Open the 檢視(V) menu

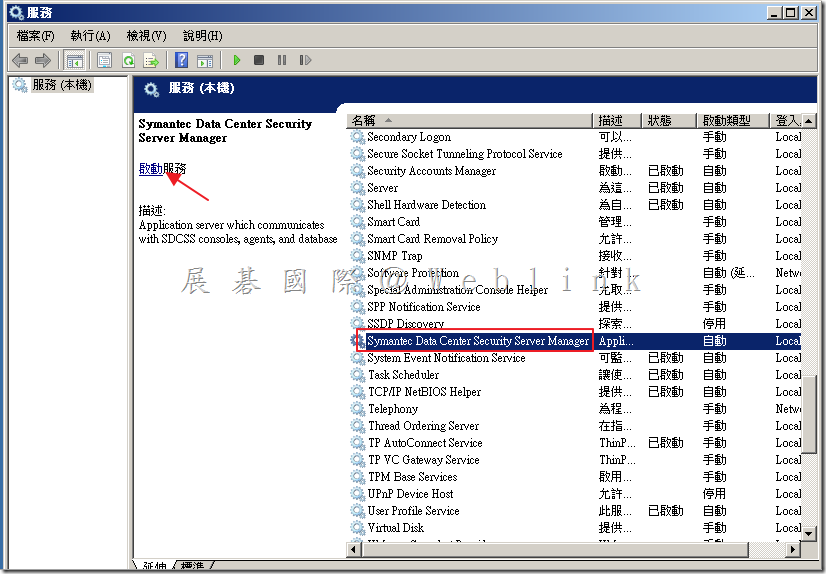(146, 36)
